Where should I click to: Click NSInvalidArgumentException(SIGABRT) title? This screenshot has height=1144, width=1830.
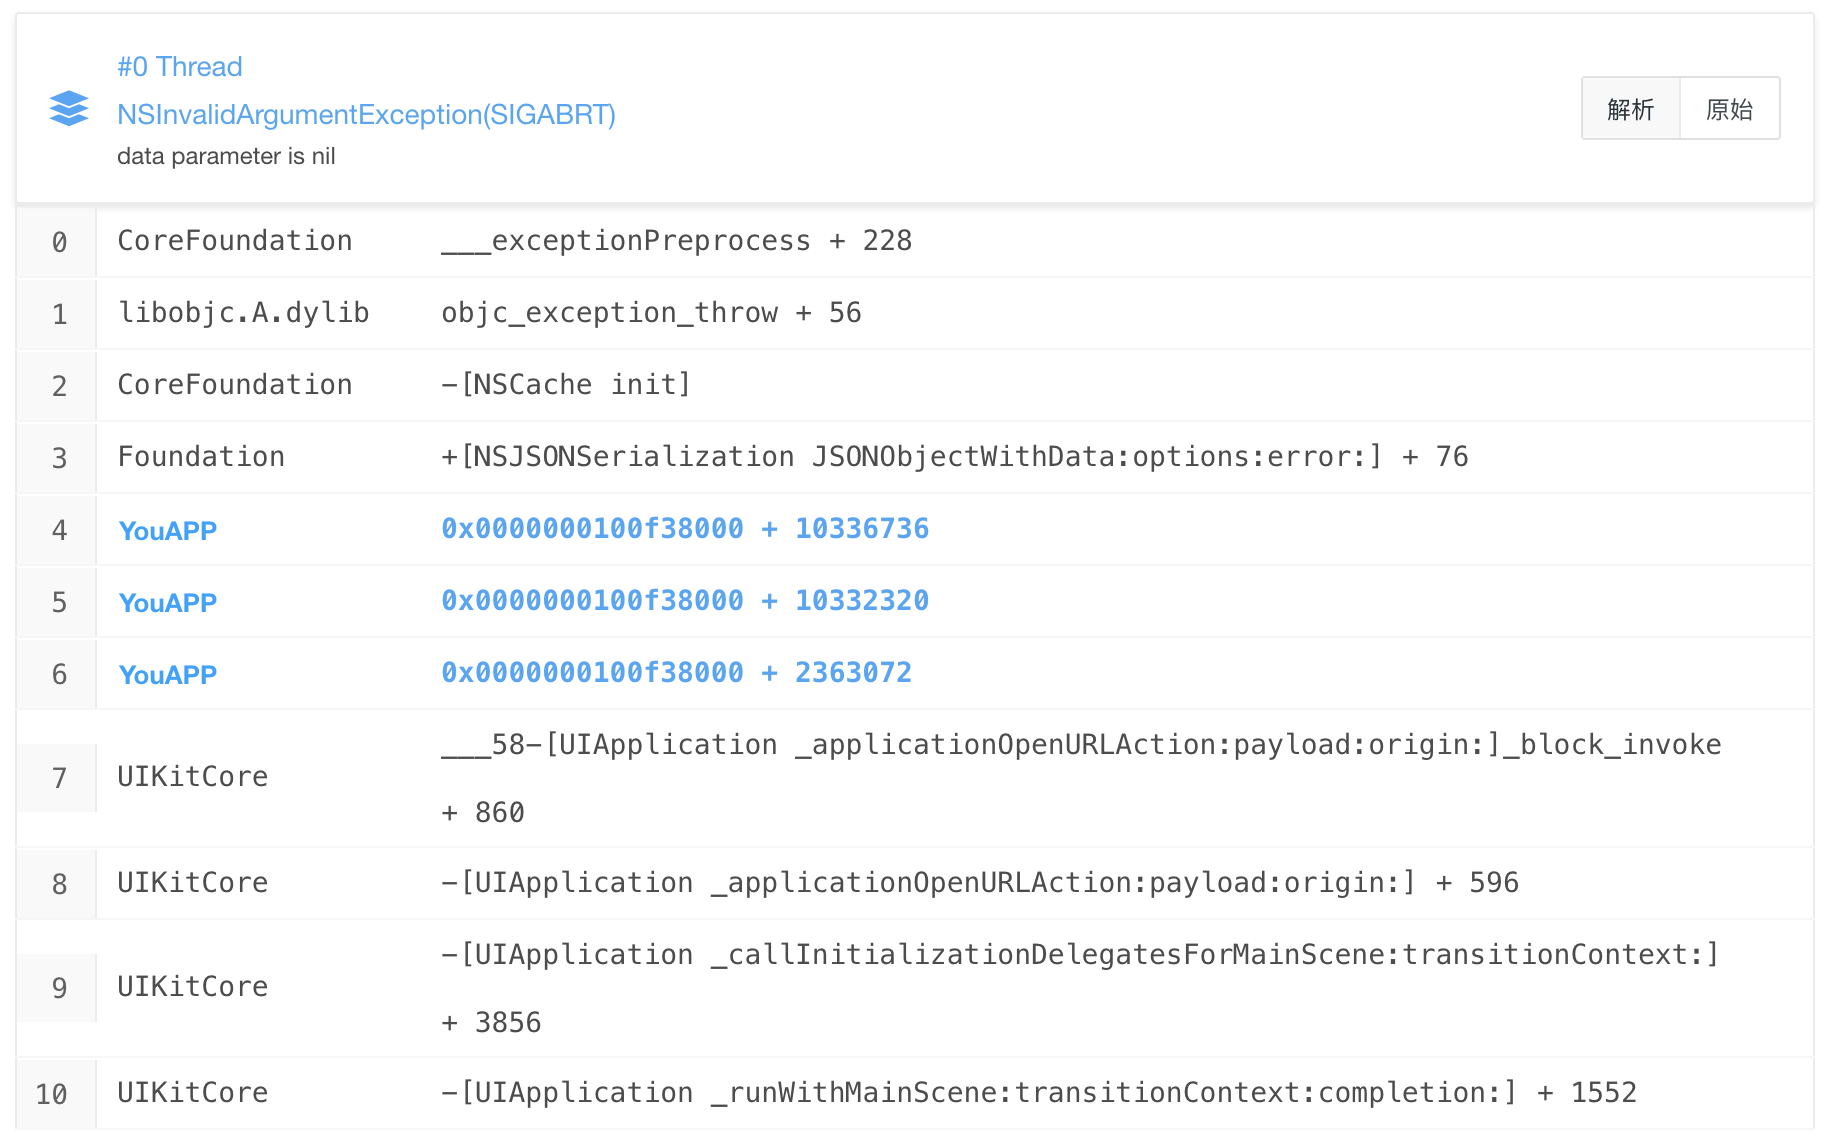click(x=366, y=115)
